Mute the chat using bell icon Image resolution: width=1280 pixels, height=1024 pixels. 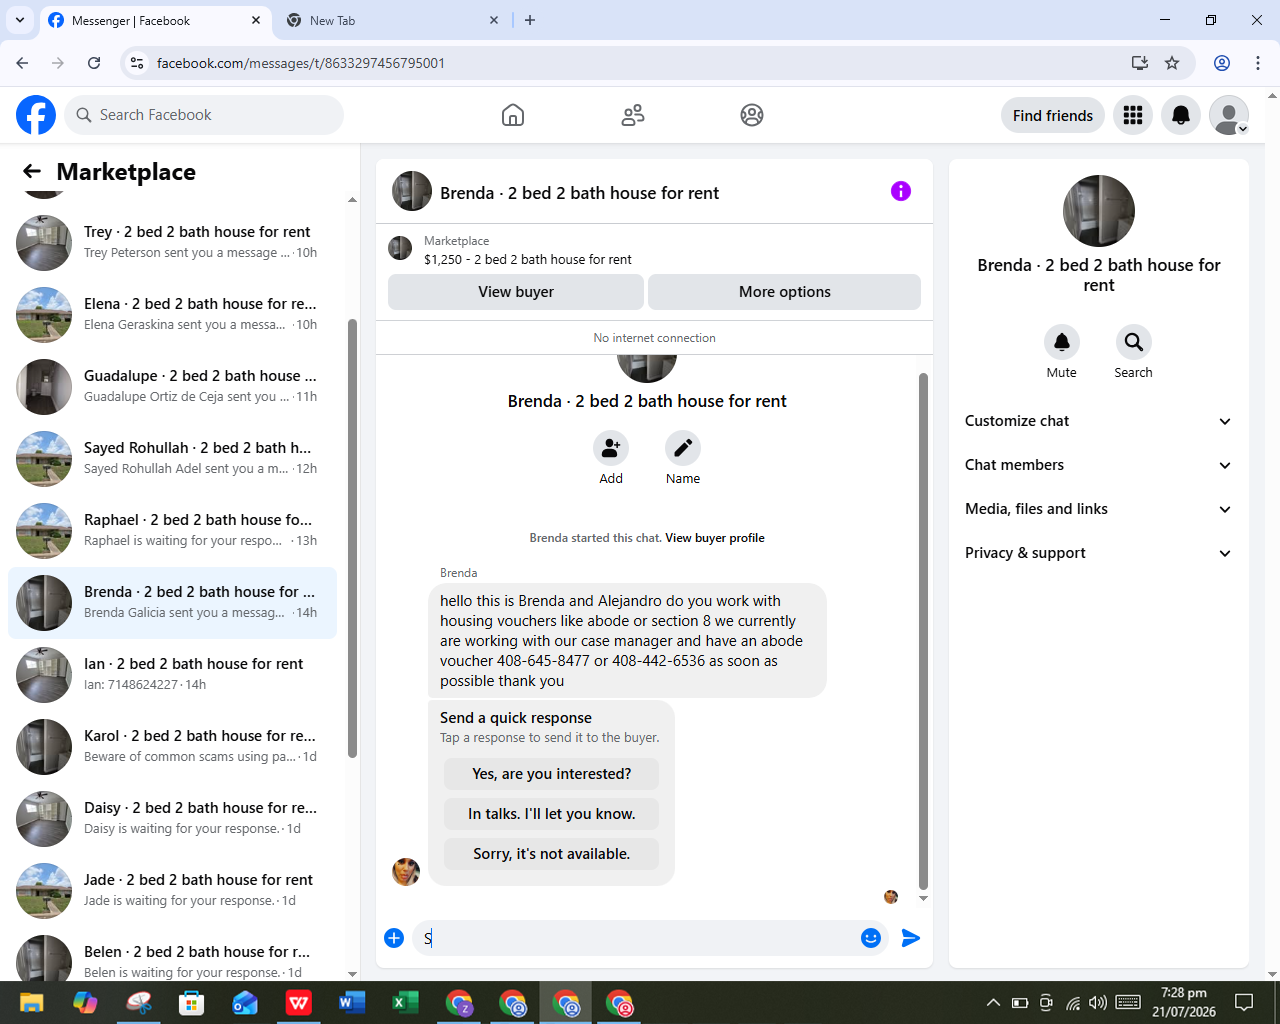[1062, 342]
